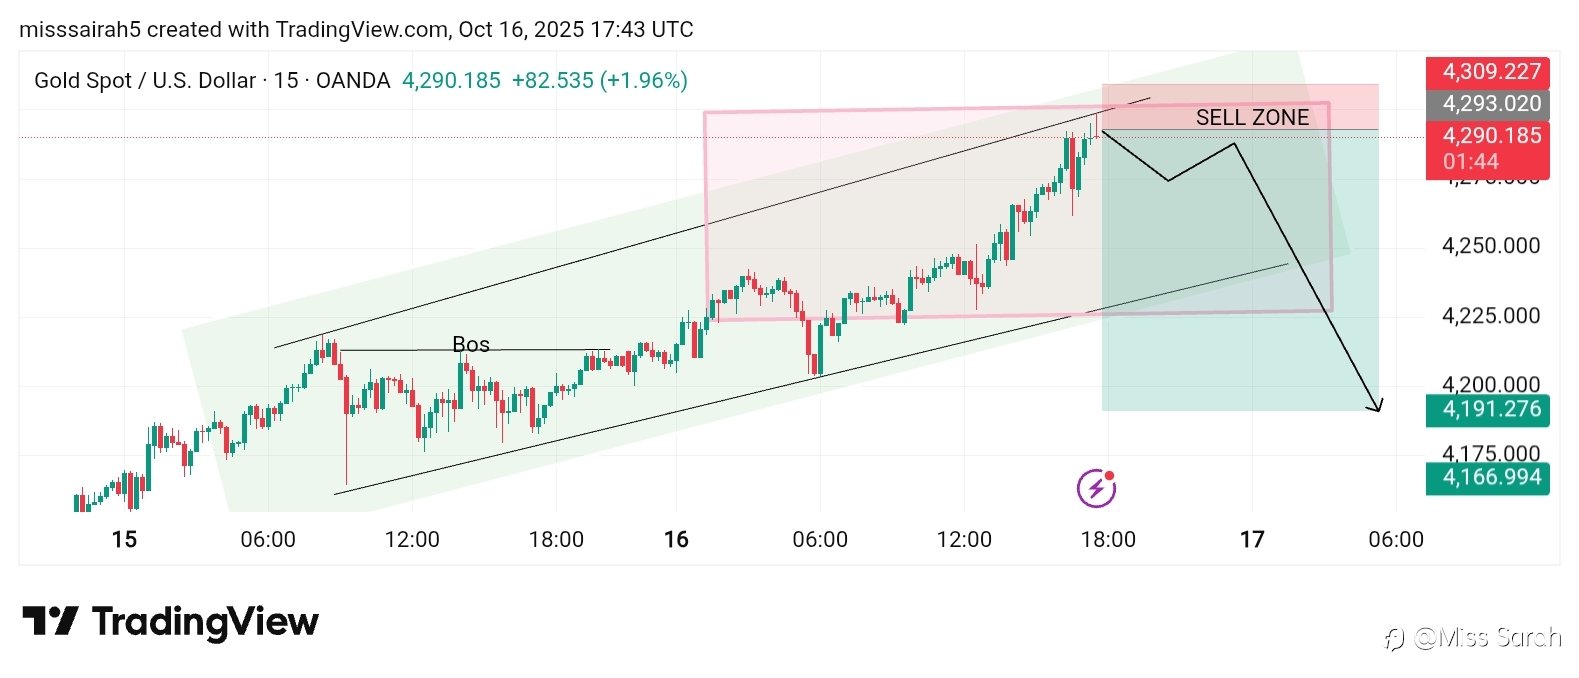Click the TradingView logo icon
1579x678 pixels.
[x=49, y=621]
